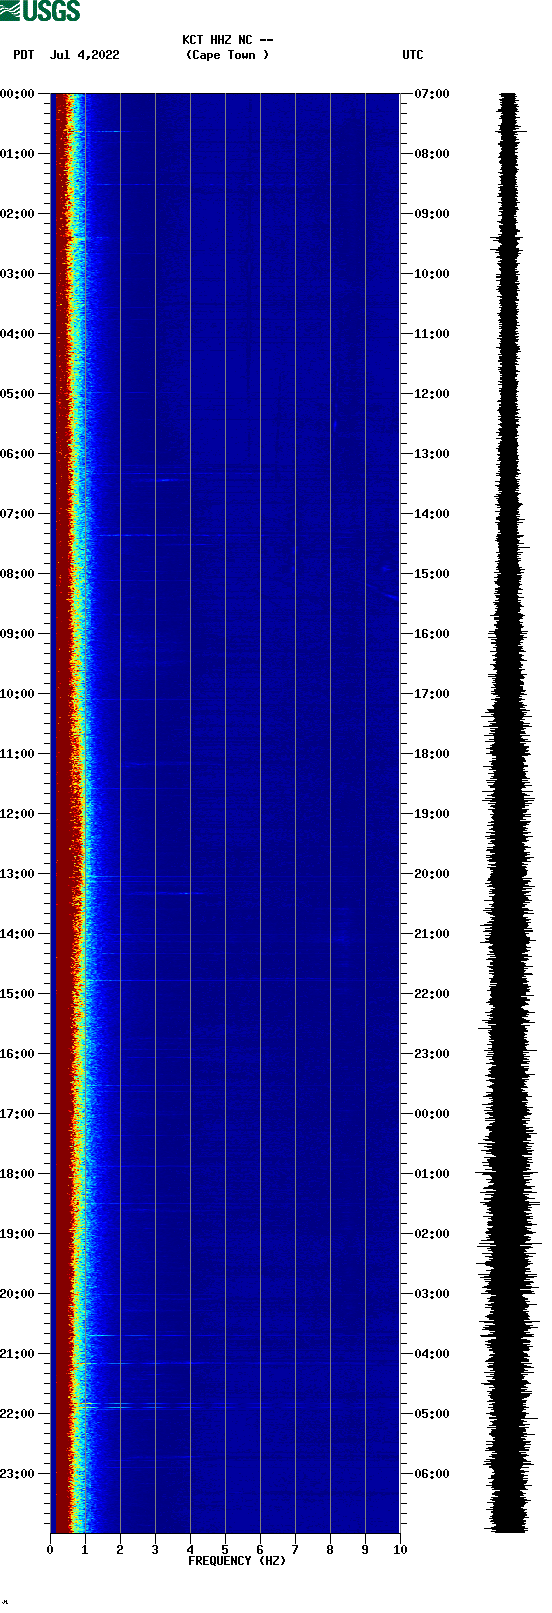Click the 19:00 UTC time label

coord(432,814)
